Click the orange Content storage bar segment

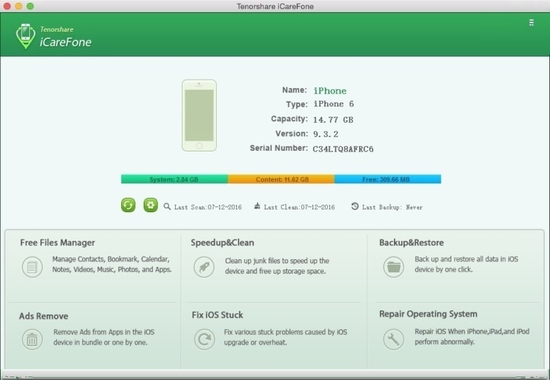coord(281,179)
